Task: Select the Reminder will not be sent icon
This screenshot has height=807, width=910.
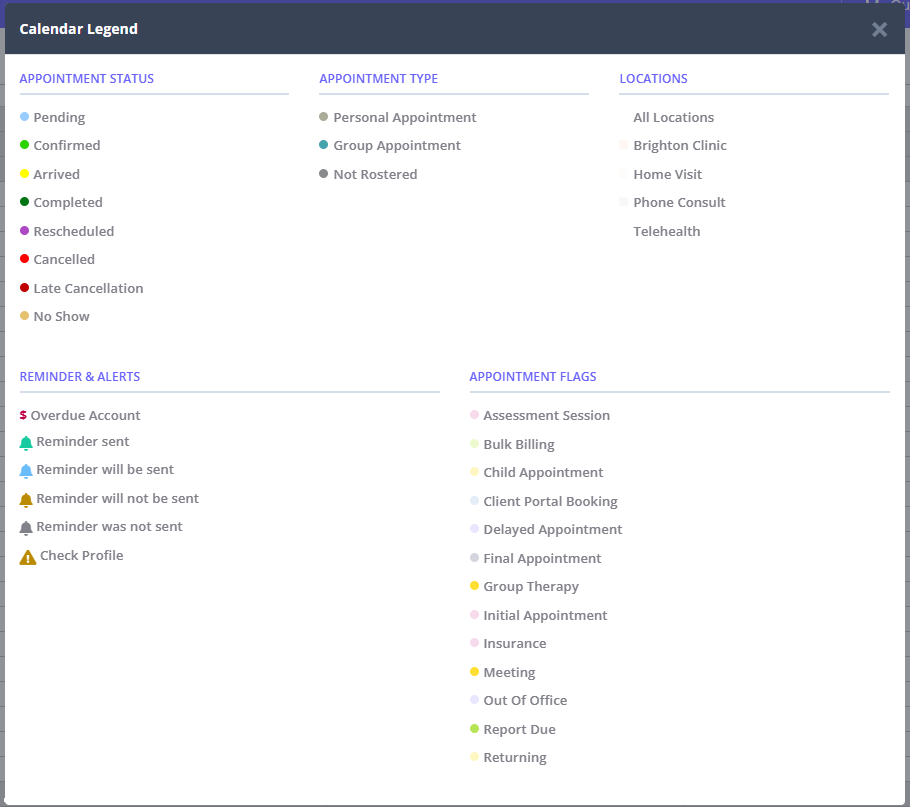Action: click(25, 497)
